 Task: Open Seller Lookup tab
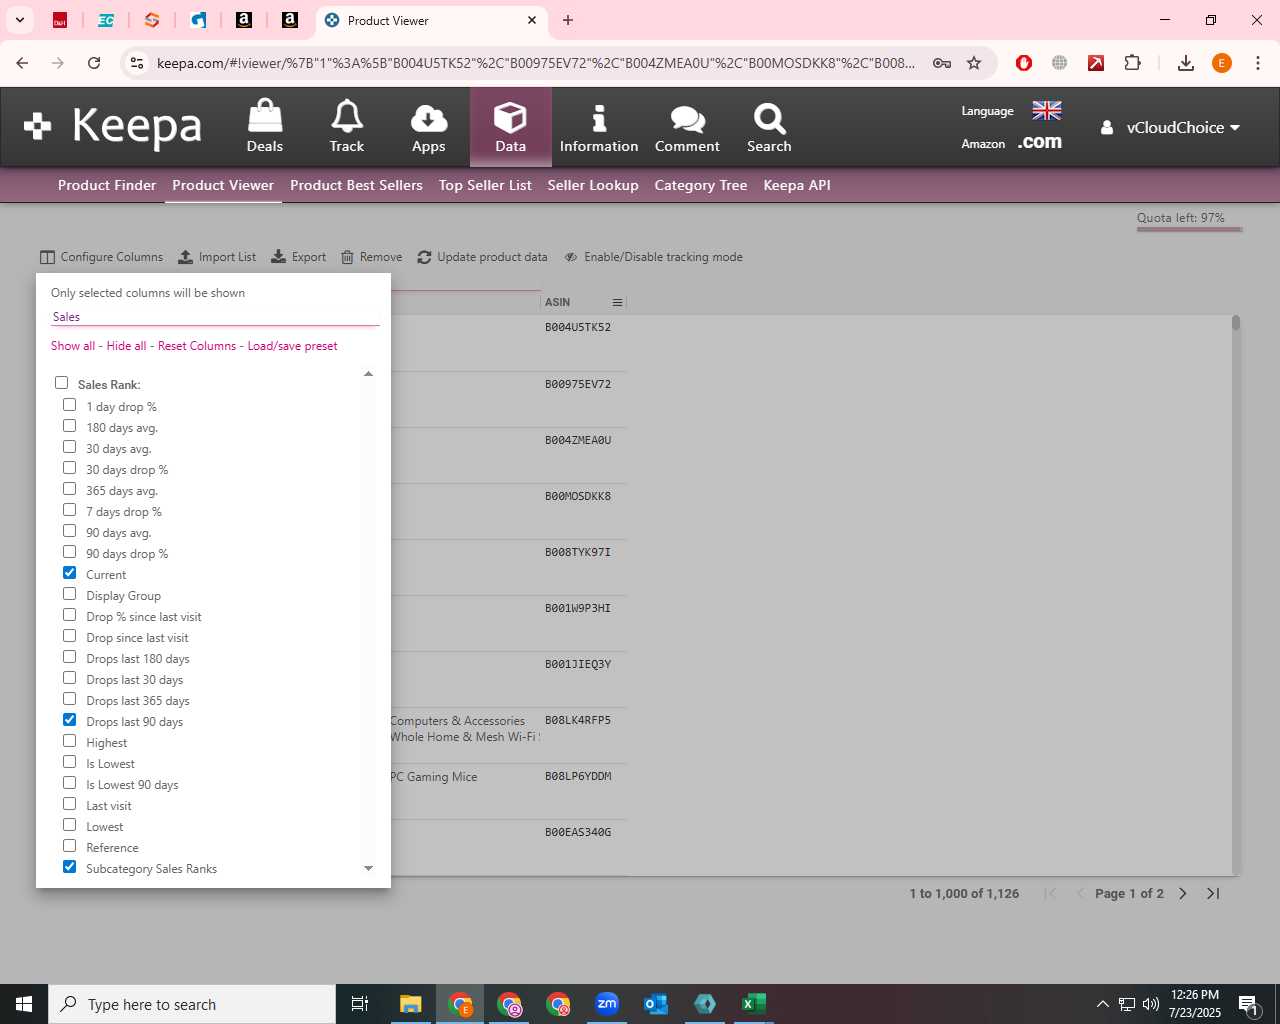pyautogui.click(x=593, y=185)
